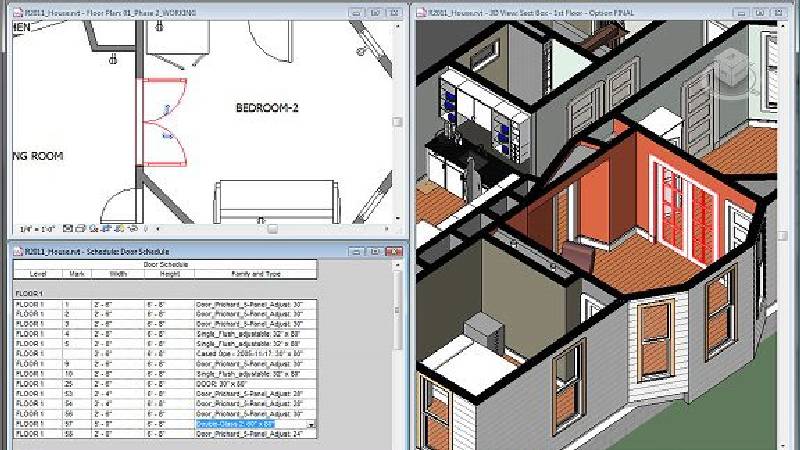Image resolution: width=800 pixels, height=450 pixels.
Task: Select the Mark 9 cell in the schedule
Action: (77, 364)
